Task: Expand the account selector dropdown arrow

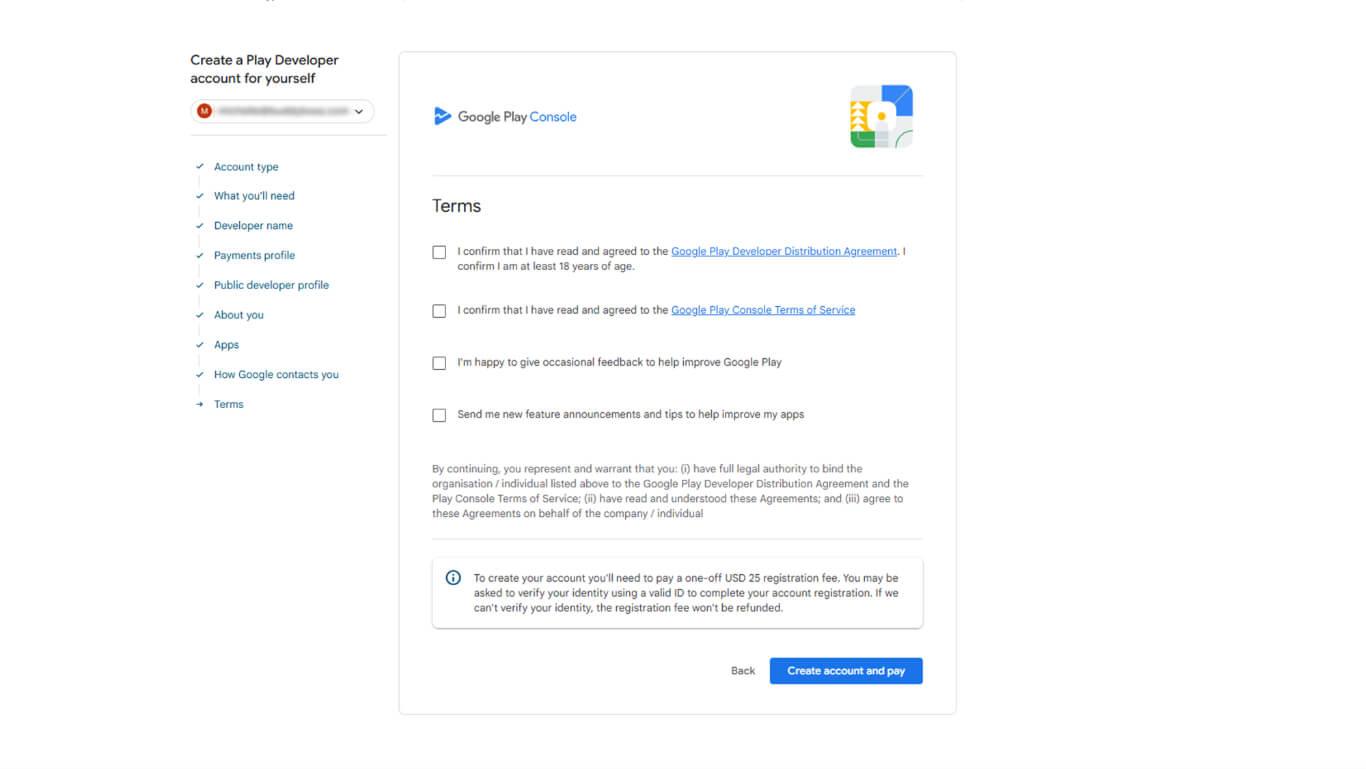Action: coord(359,112)
